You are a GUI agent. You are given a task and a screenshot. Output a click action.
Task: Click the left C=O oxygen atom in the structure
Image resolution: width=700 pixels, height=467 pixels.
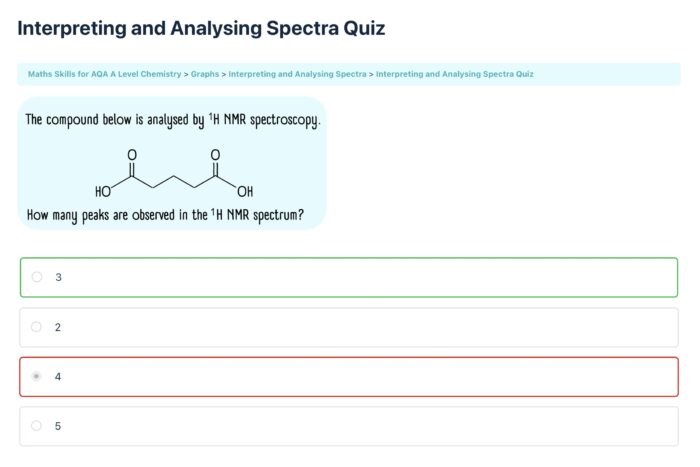(x=132, y=155)
